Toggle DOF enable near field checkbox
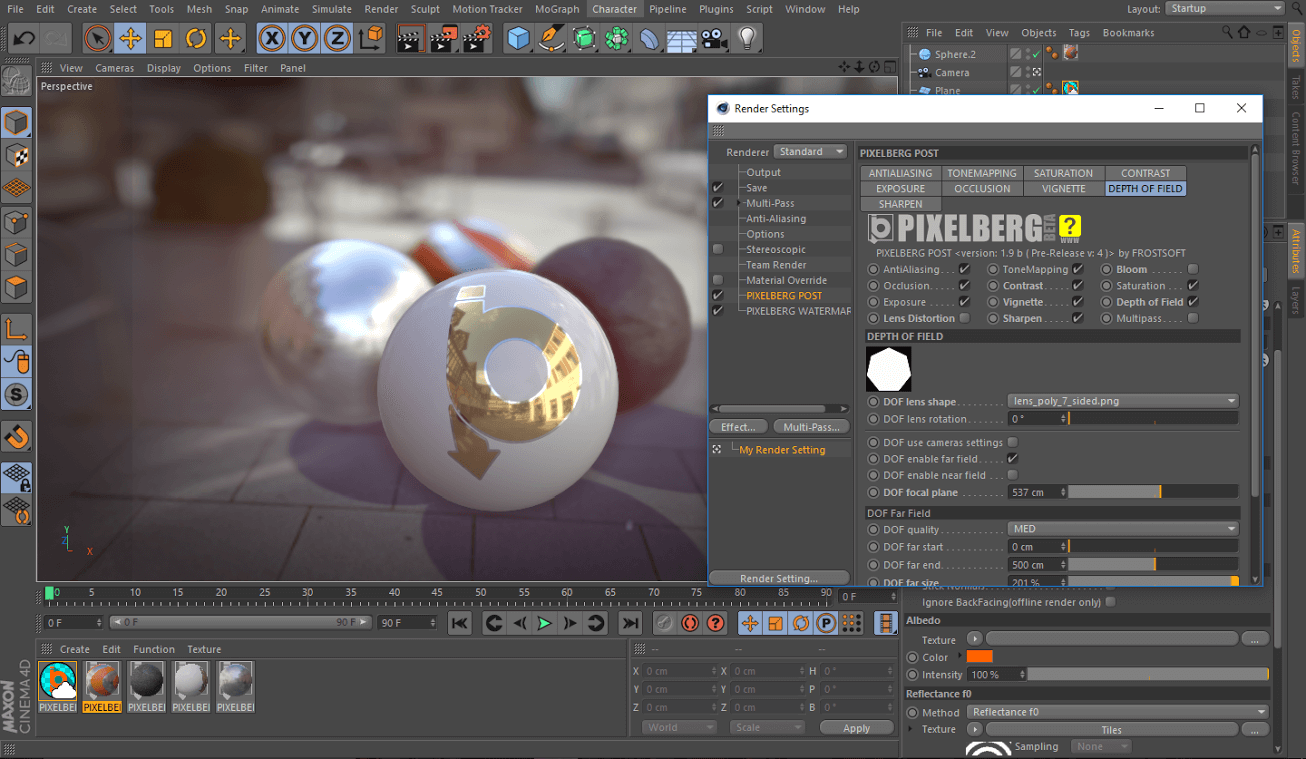This screenshot has width=1306, height=759. pos(1013,475)
